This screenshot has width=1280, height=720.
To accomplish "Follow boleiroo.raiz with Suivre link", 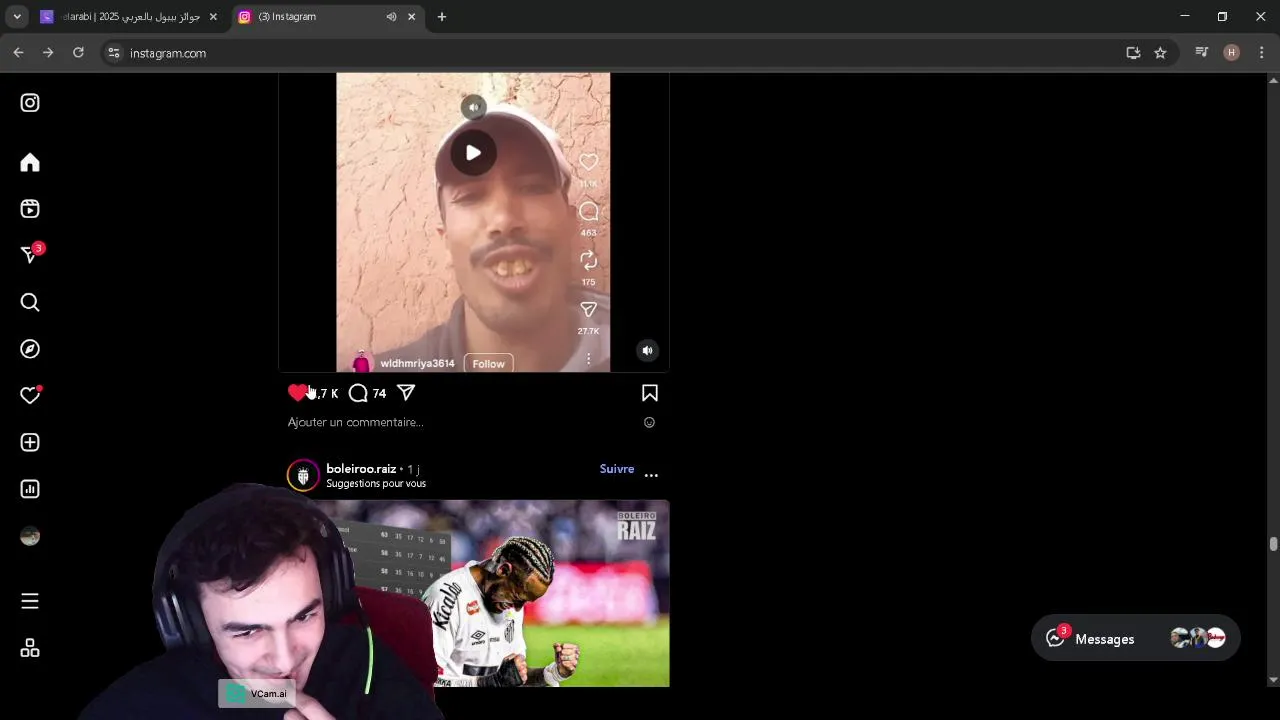I will click(617, 469).
